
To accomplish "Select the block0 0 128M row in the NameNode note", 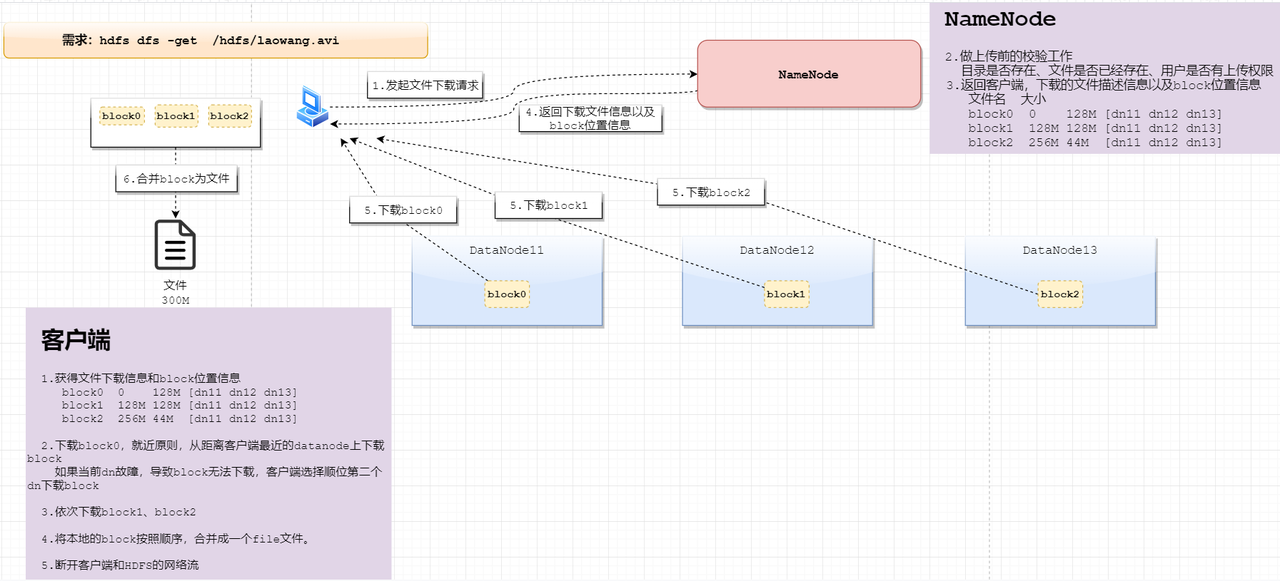I will [1095, 114].
